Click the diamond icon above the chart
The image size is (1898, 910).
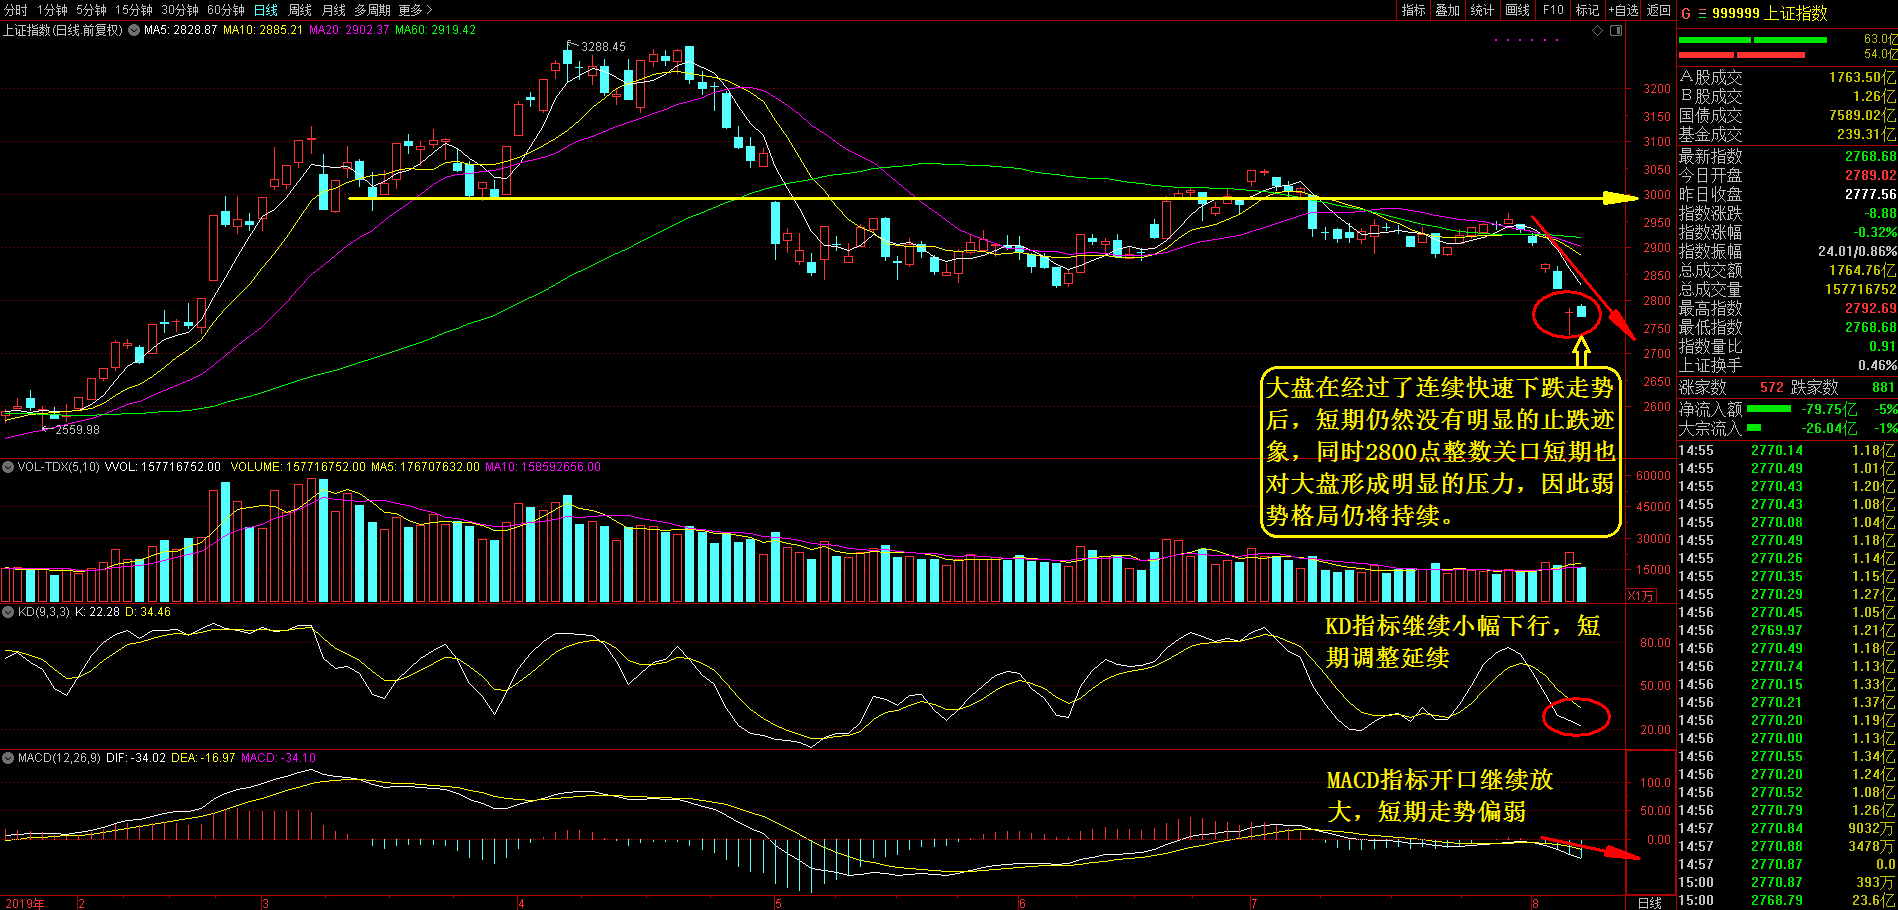(x=1598, y=31)
